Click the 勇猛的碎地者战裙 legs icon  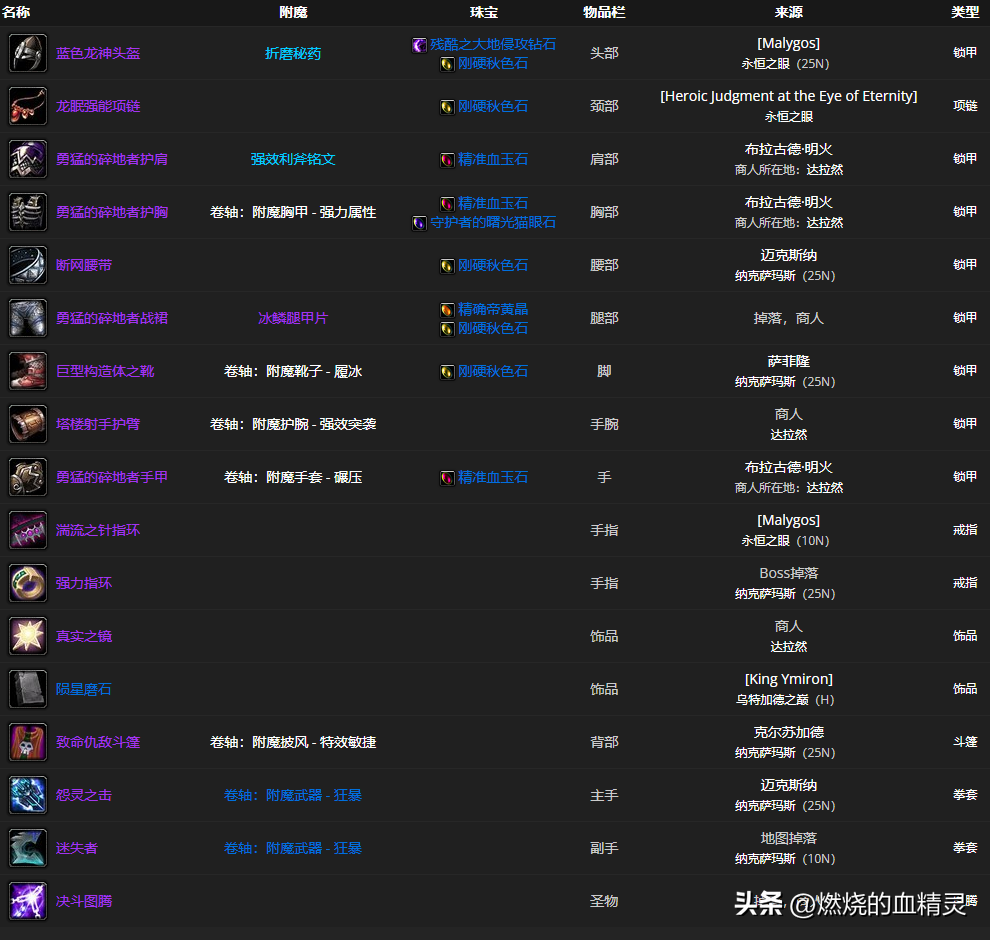(28, 318)
